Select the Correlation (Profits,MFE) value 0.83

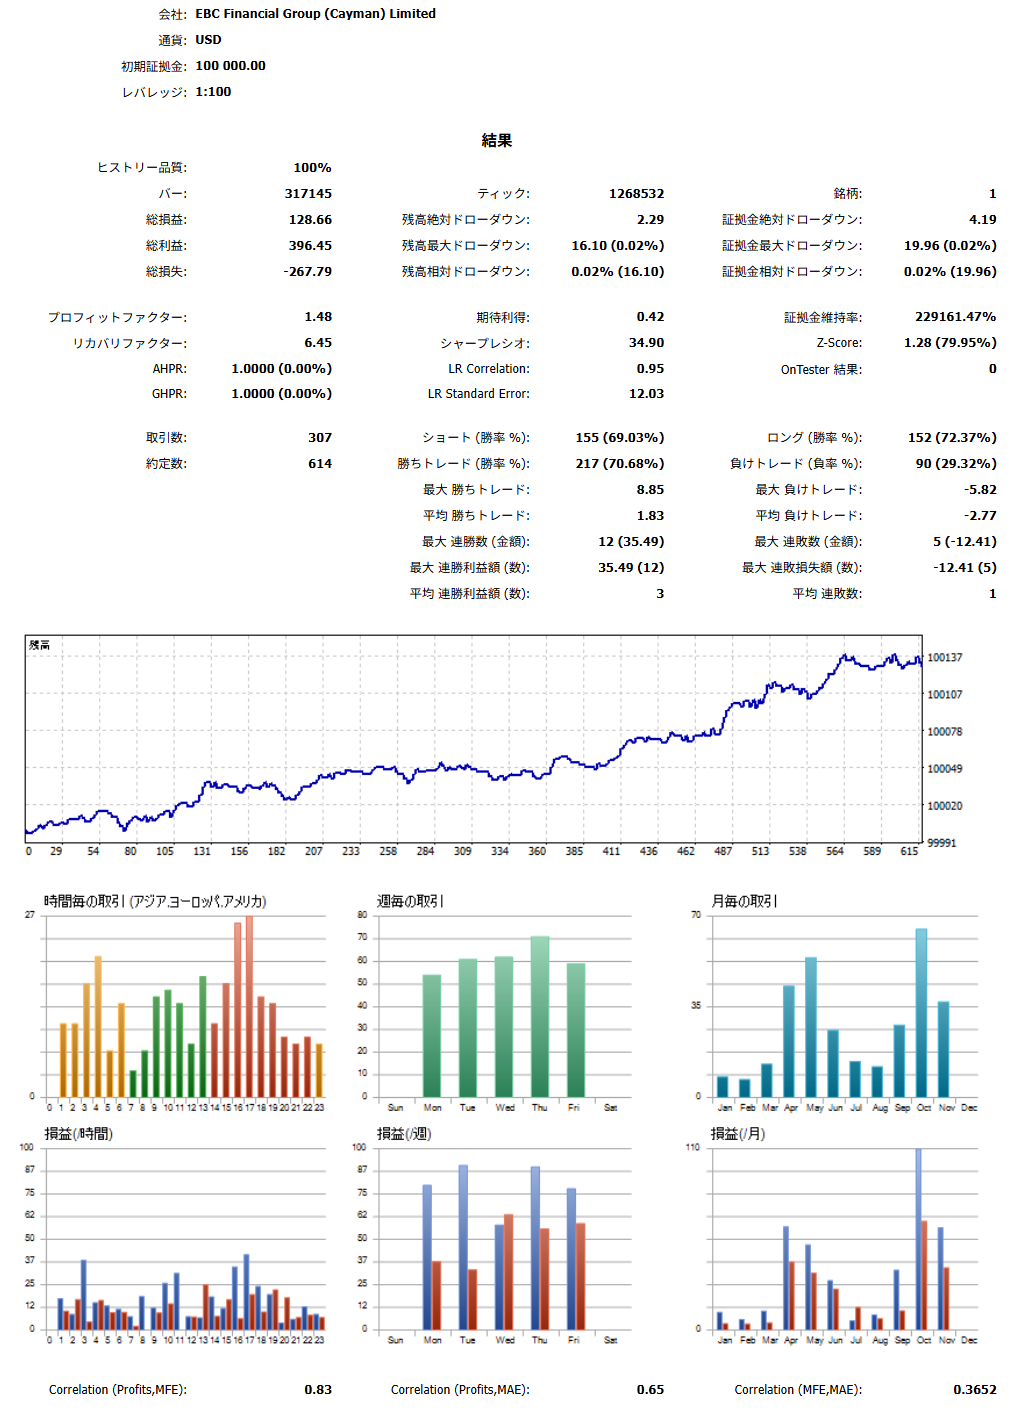point(318,1390)
